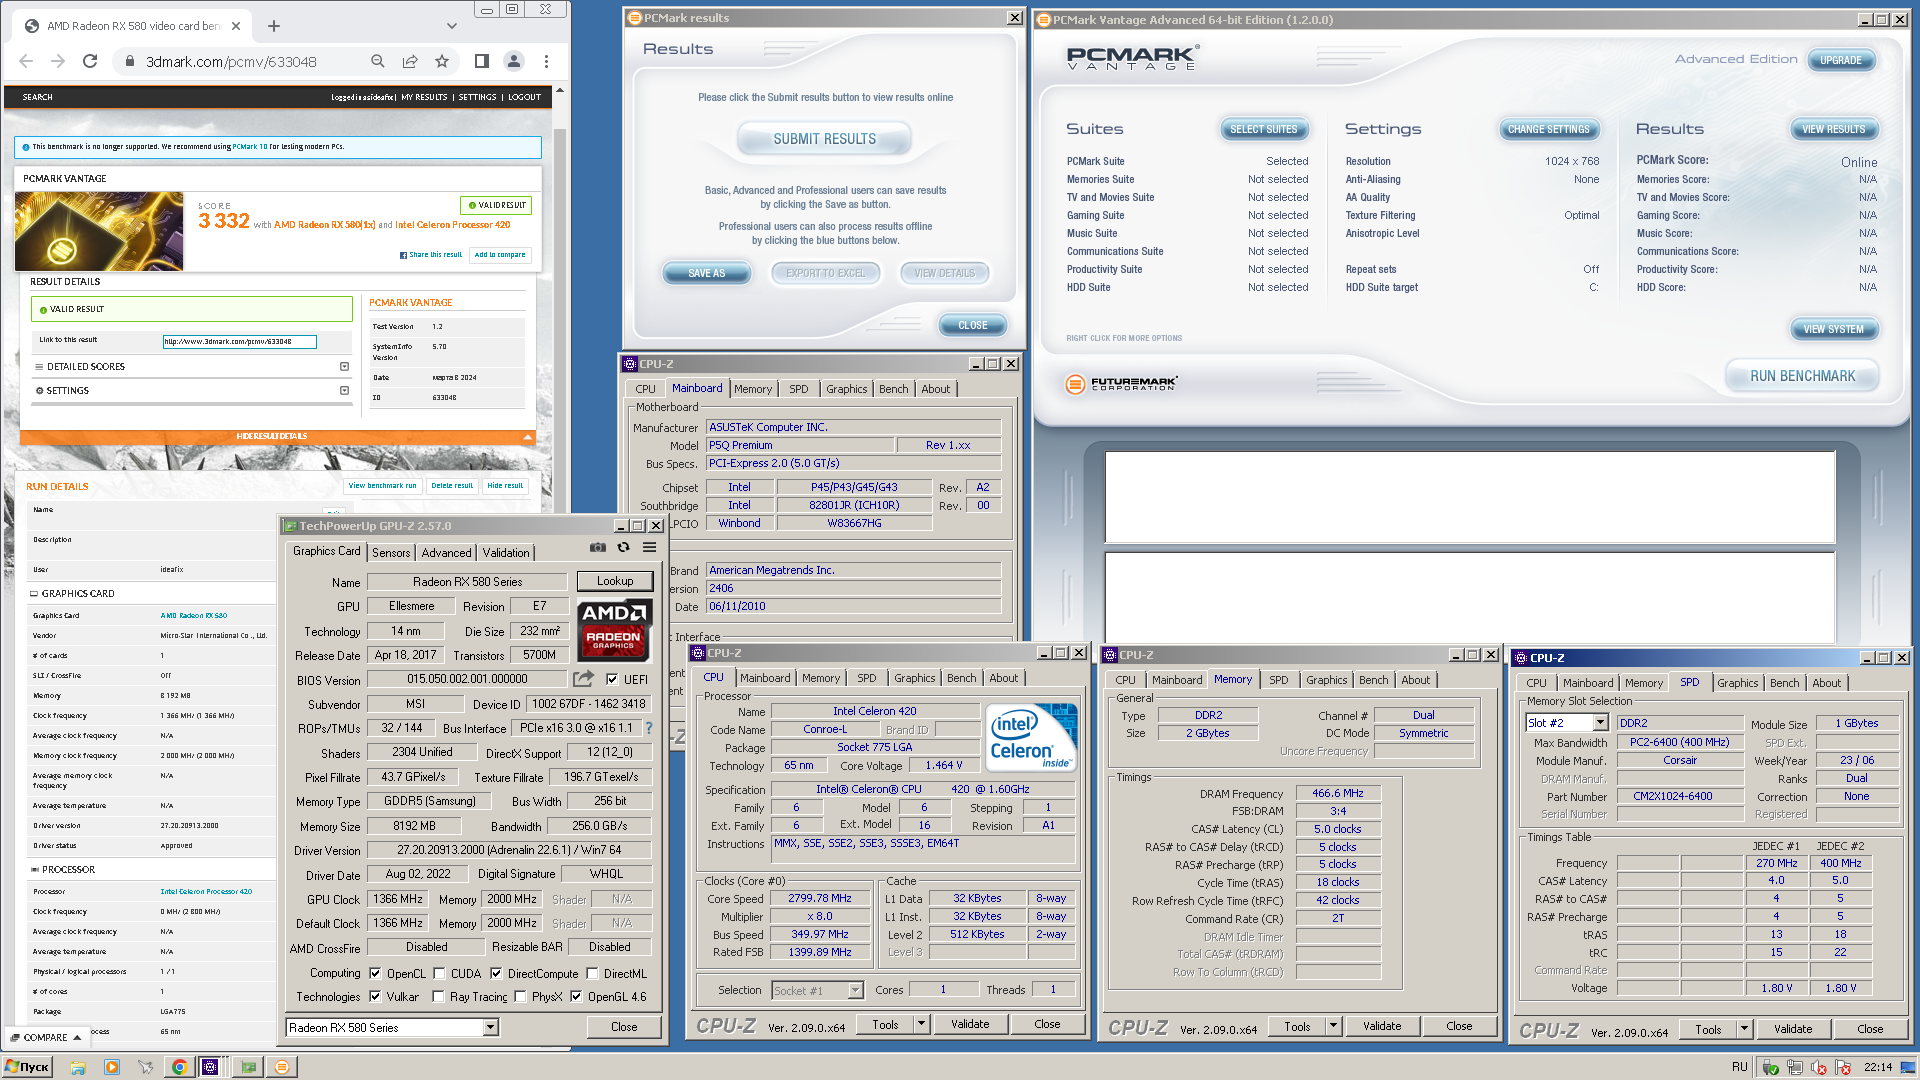
Task: Share the BIOS version with the export icon
Action: [x=584, y=679]
